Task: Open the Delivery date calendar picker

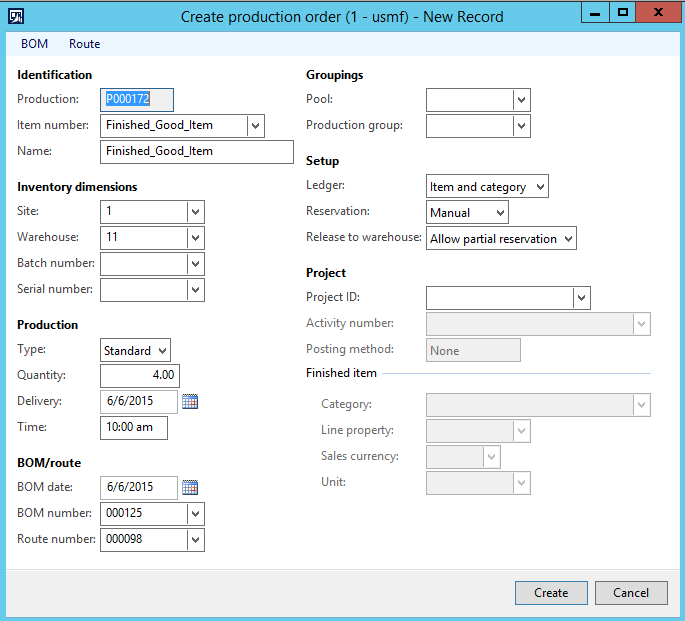Action: coord(190,402)
